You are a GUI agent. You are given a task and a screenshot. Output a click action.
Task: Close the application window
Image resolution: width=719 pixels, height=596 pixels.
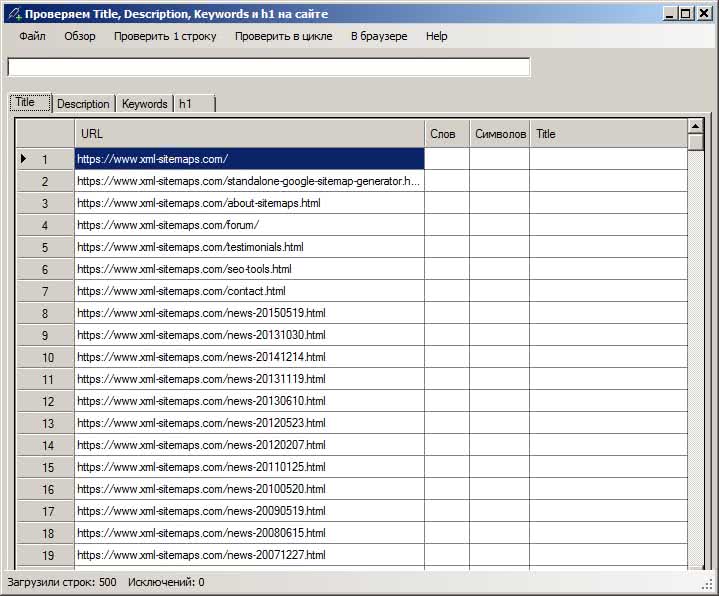[x=704, y=14]
